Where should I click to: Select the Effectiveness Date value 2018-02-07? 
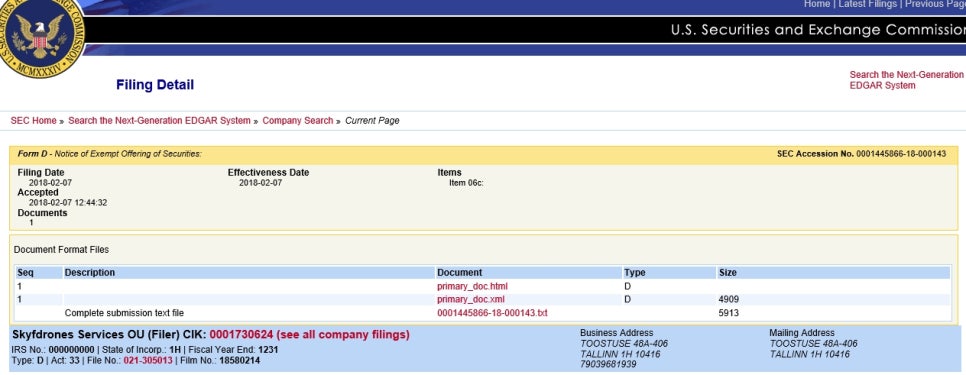pos(261,183)
